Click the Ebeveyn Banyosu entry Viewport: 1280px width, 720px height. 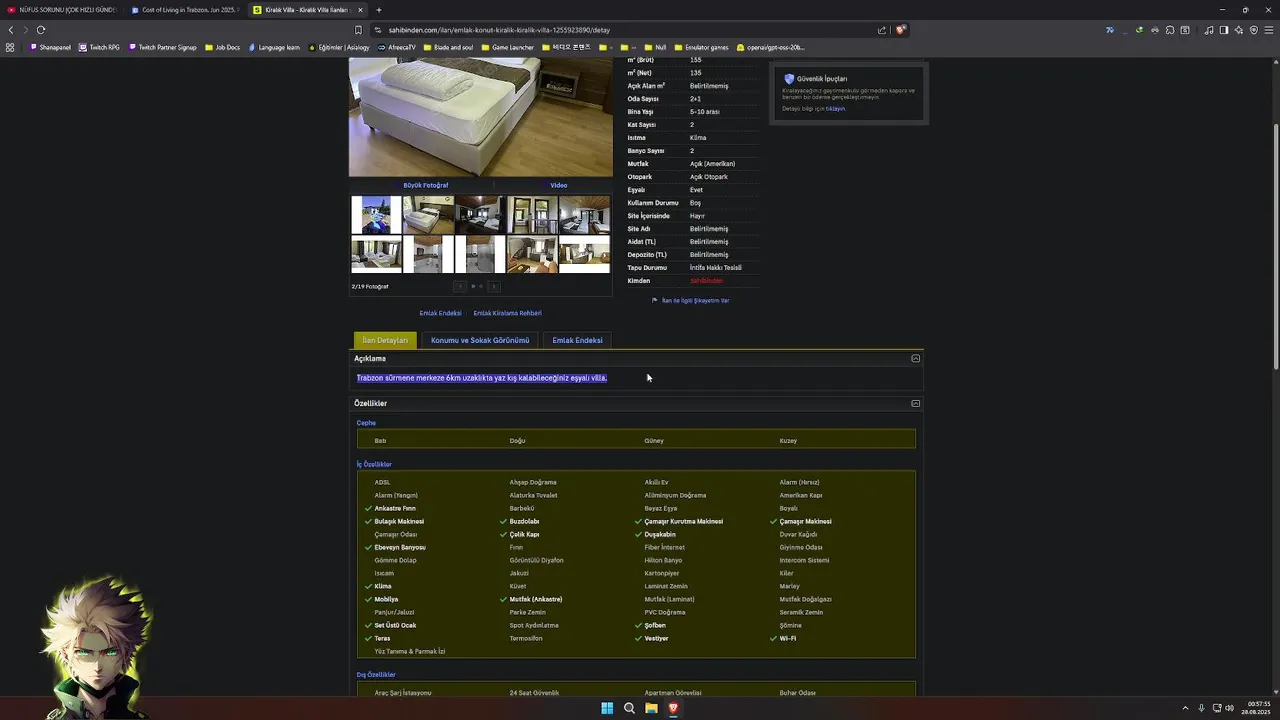click(x=400, y=547)
